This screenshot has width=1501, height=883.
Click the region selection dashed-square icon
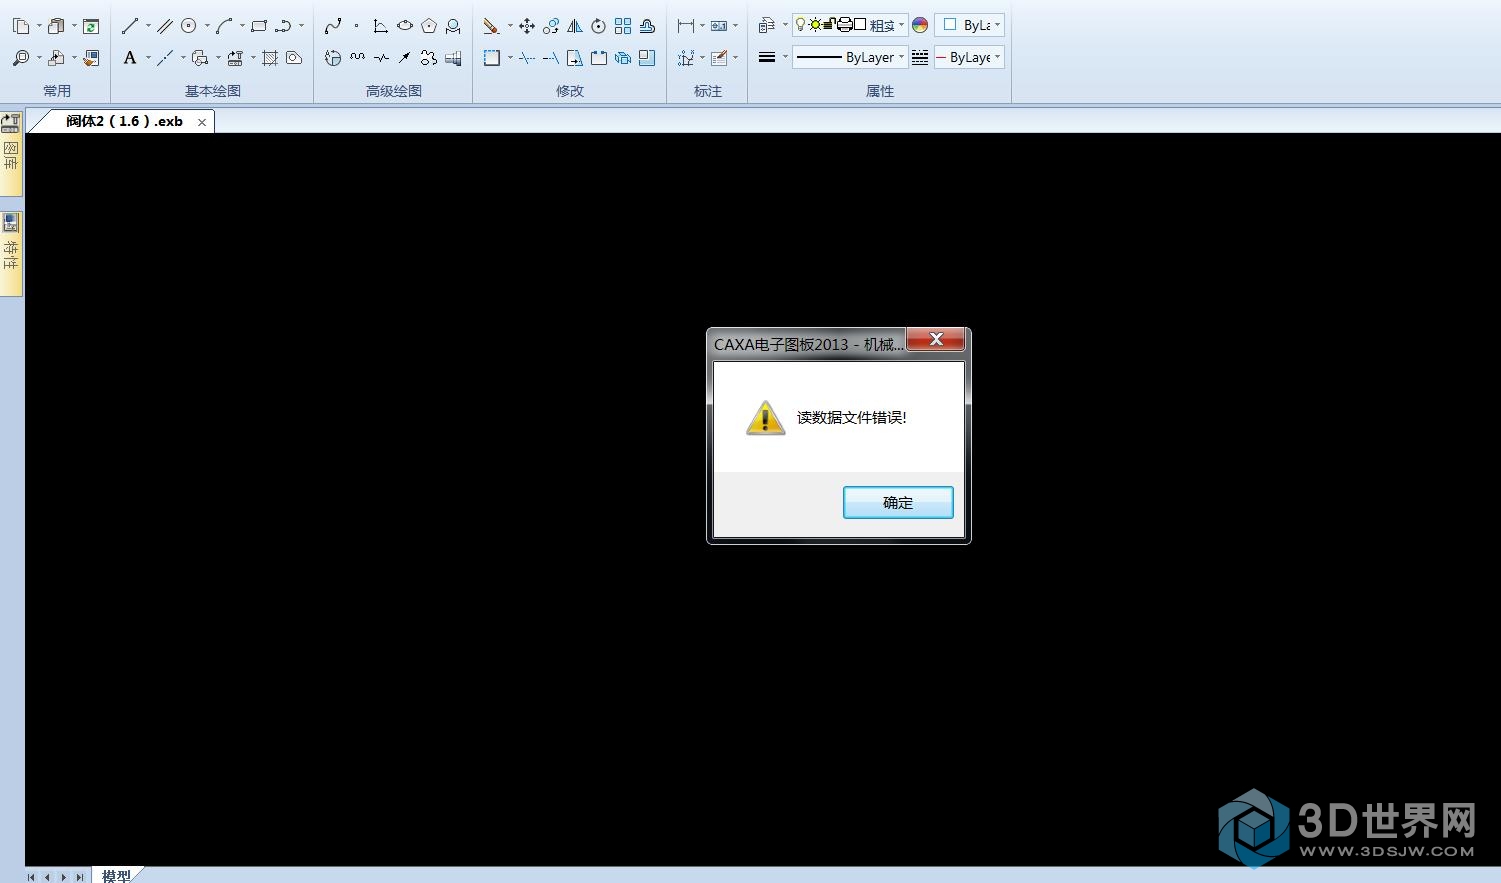tap(491, 58)
